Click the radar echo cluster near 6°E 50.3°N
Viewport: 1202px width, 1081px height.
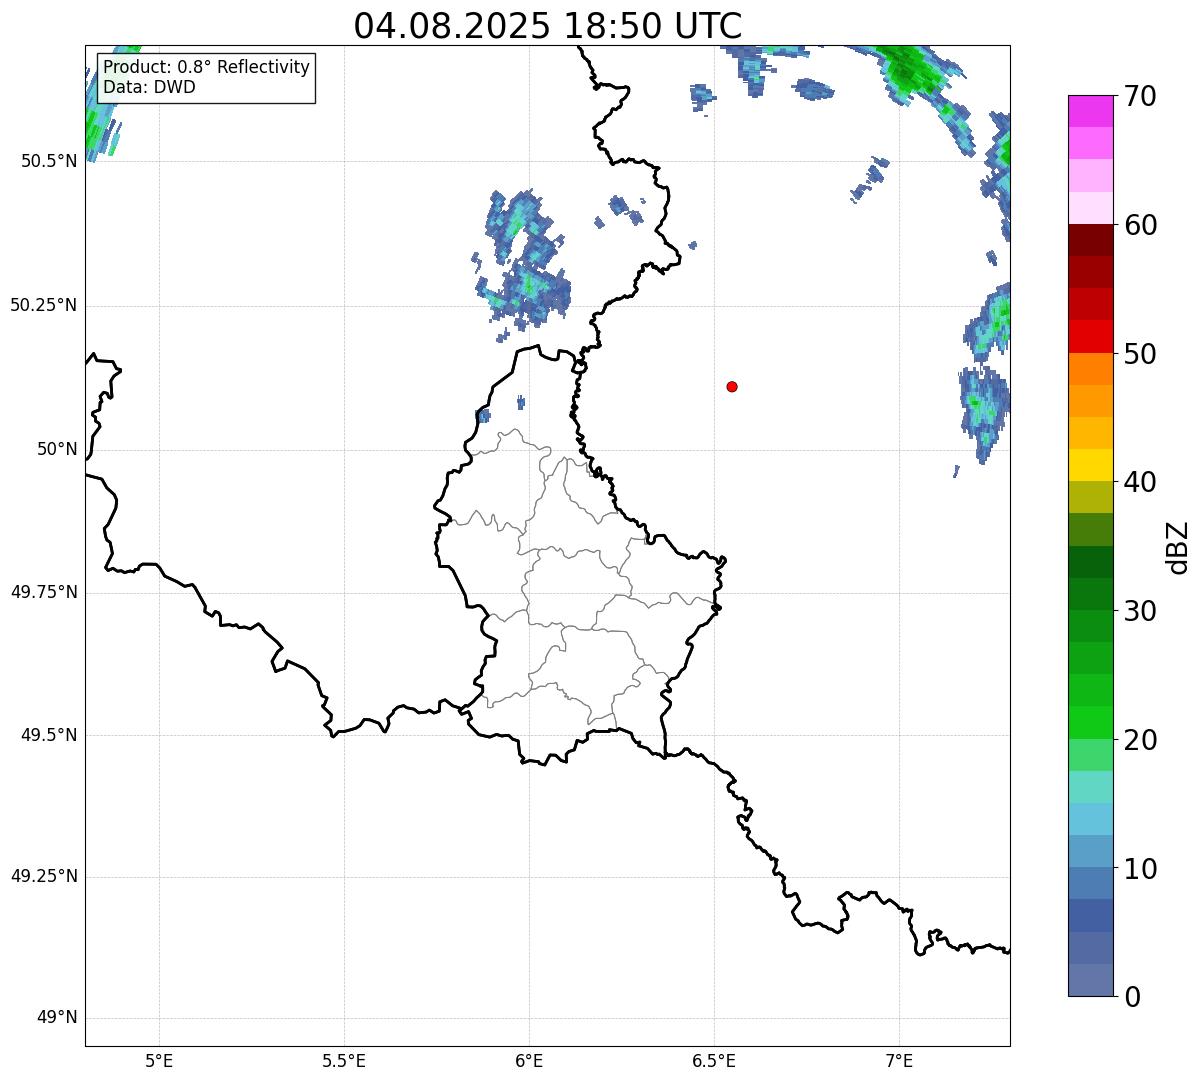click(522, 263)
